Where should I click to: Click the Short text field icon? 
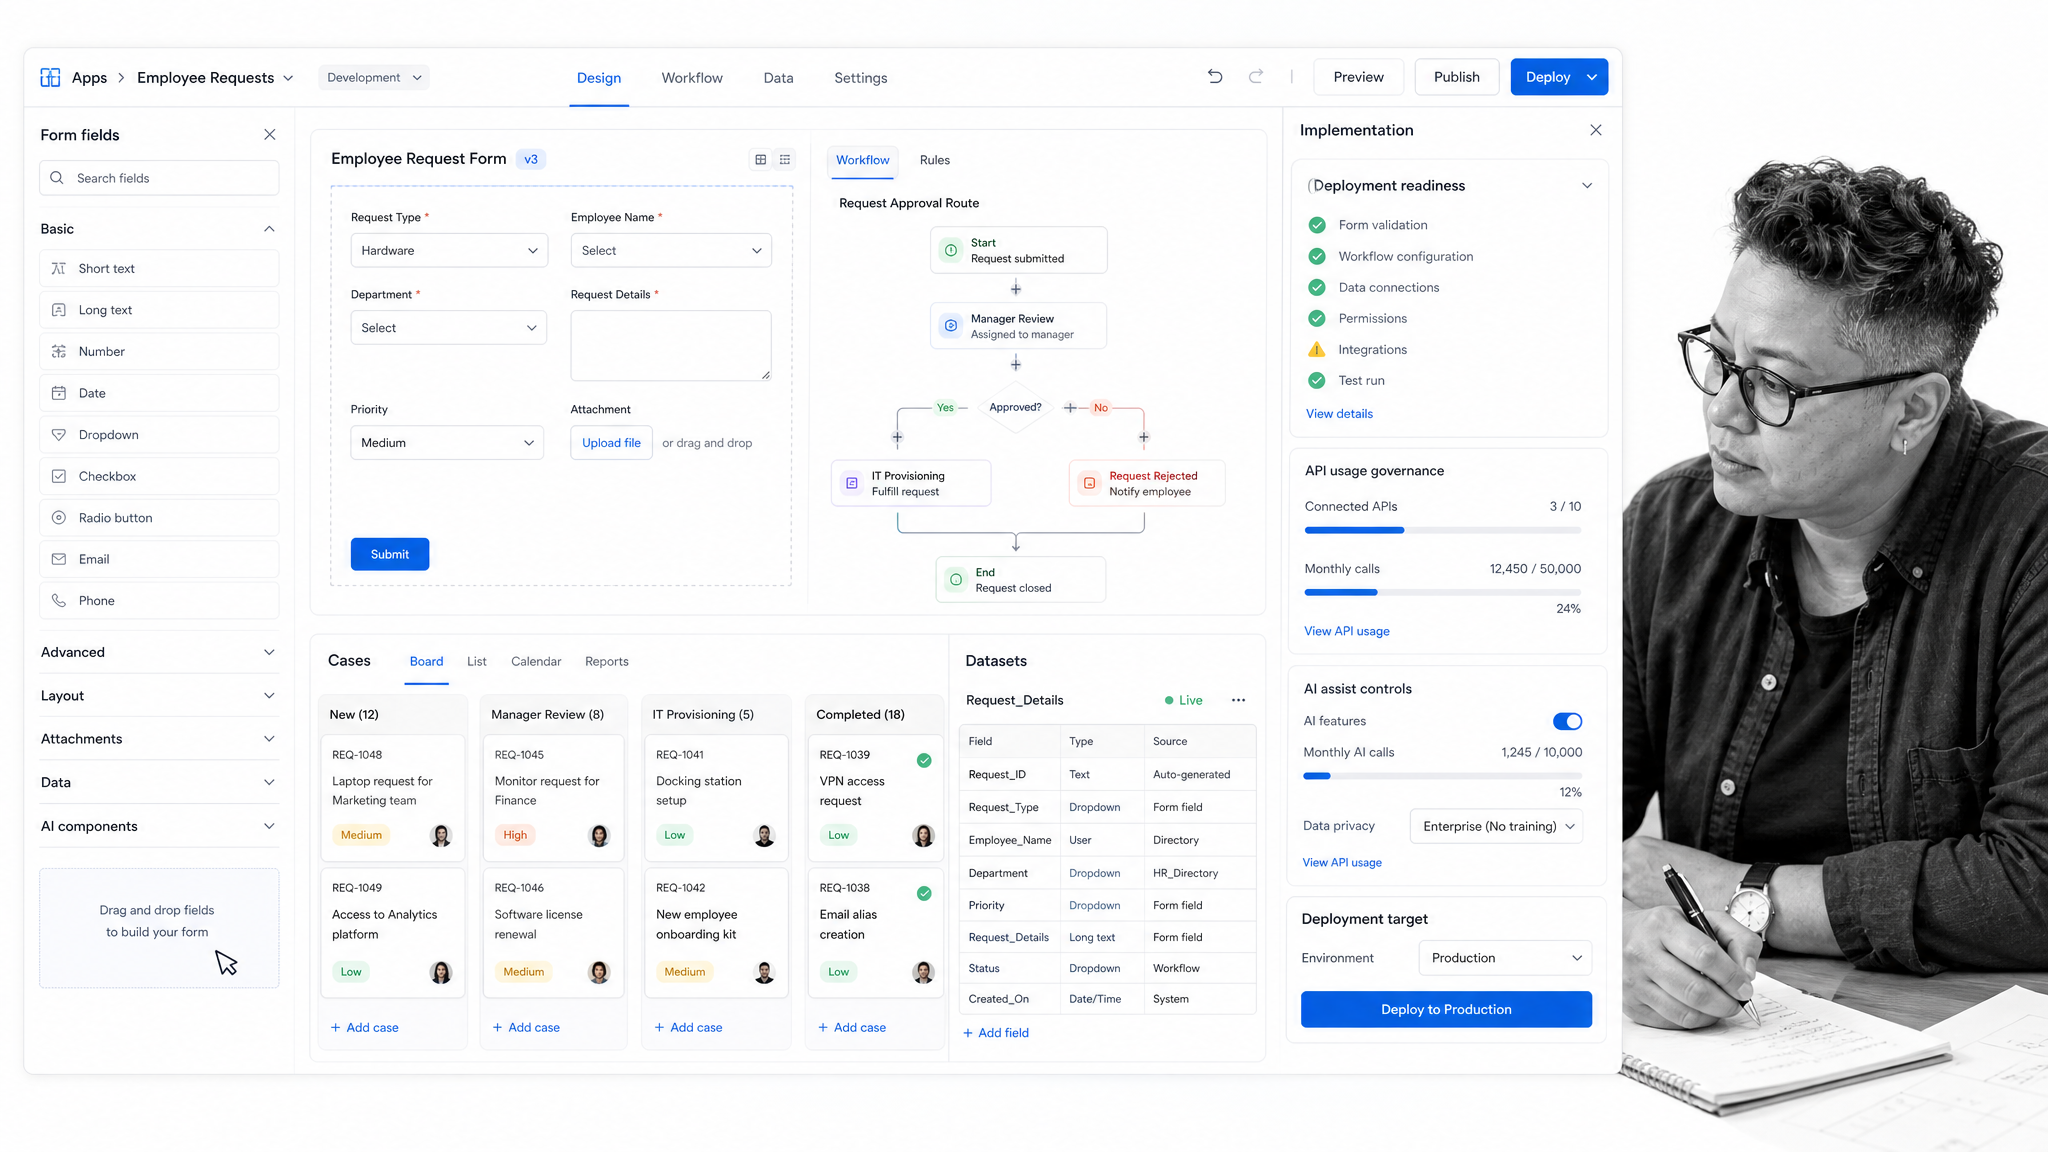(59, 268)
